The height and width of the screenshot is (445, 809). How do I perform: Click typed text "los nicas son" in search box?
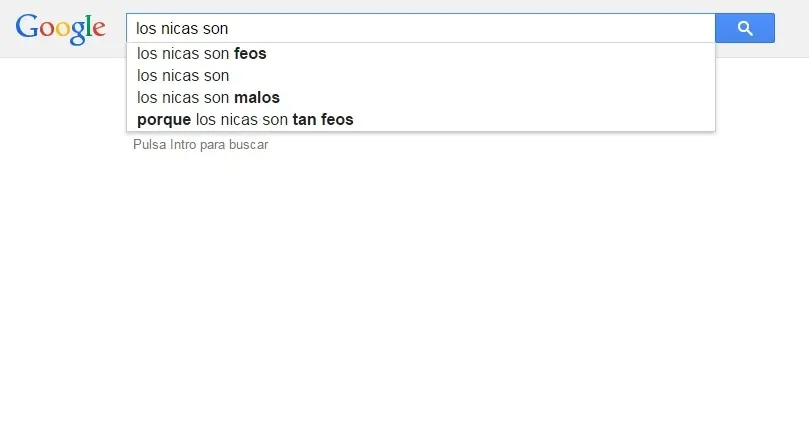click(x=183, y=29)
